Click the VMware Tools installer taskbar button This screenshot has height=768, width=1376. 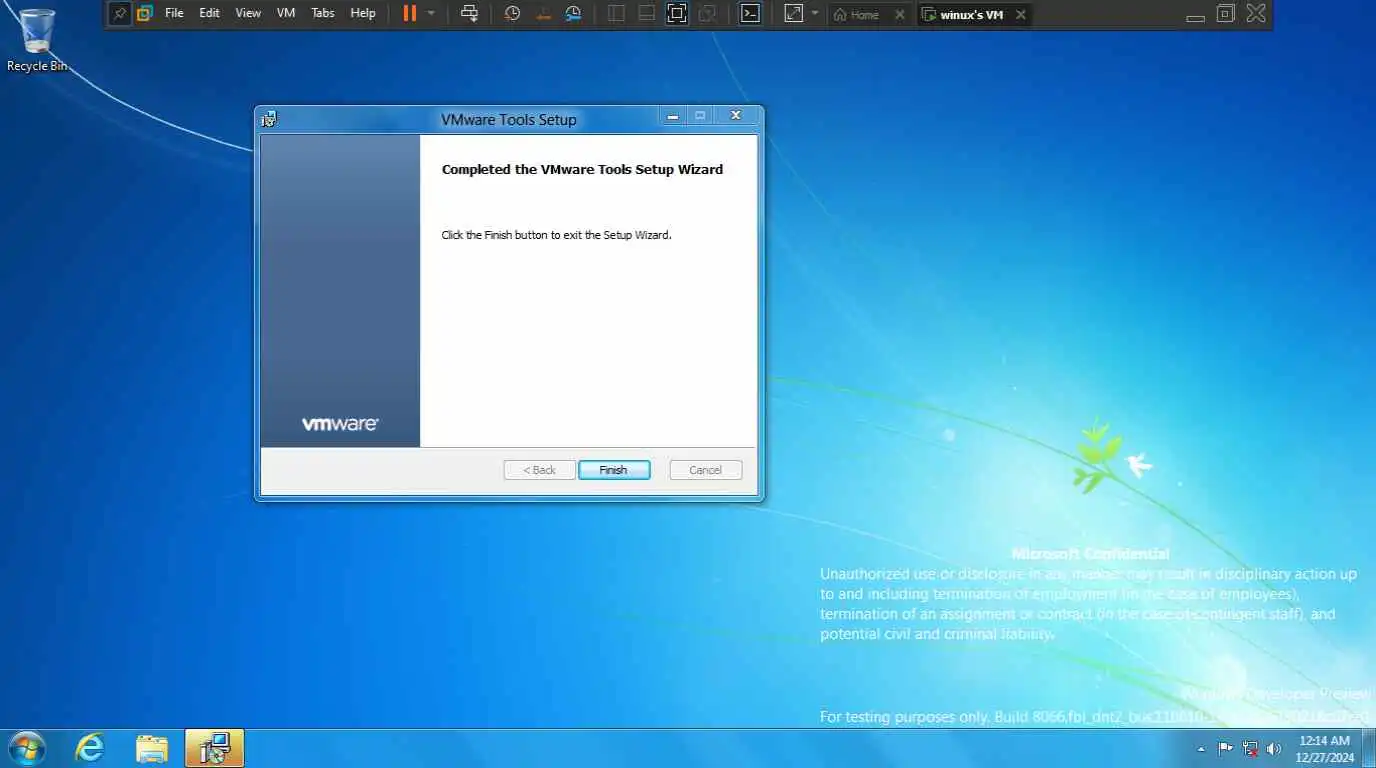click(x=214, y=748)
